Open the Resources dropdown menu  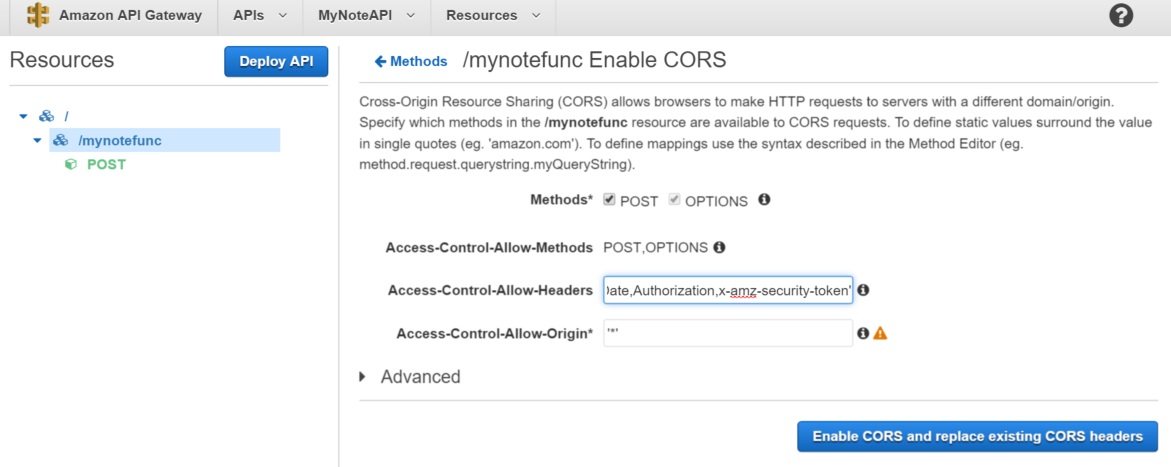pyautogui.click(x=494, y=15)
